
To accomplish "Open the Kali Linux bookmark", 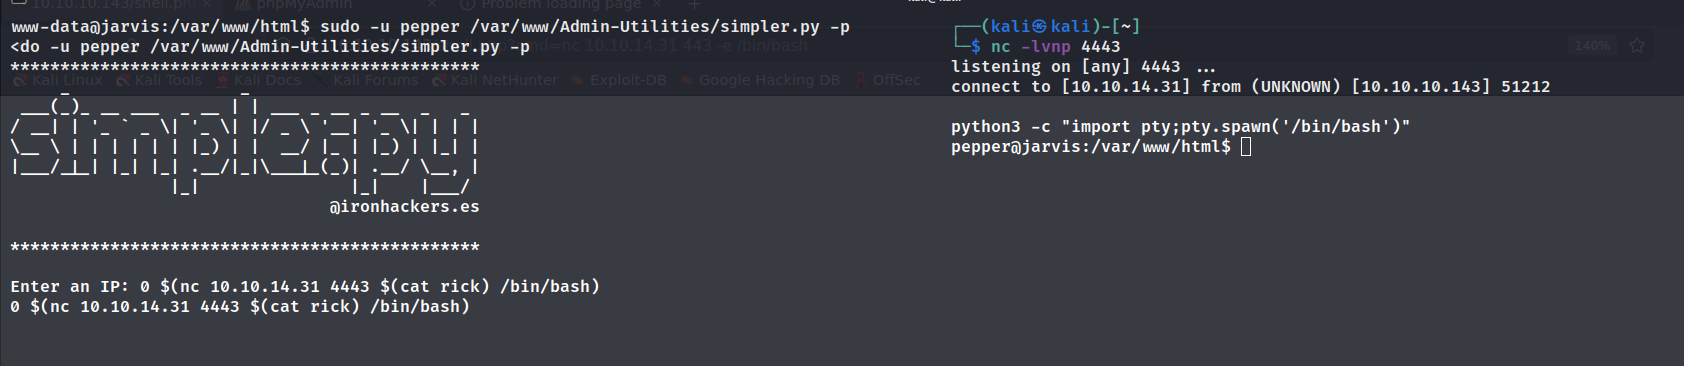I will (58, 80).
